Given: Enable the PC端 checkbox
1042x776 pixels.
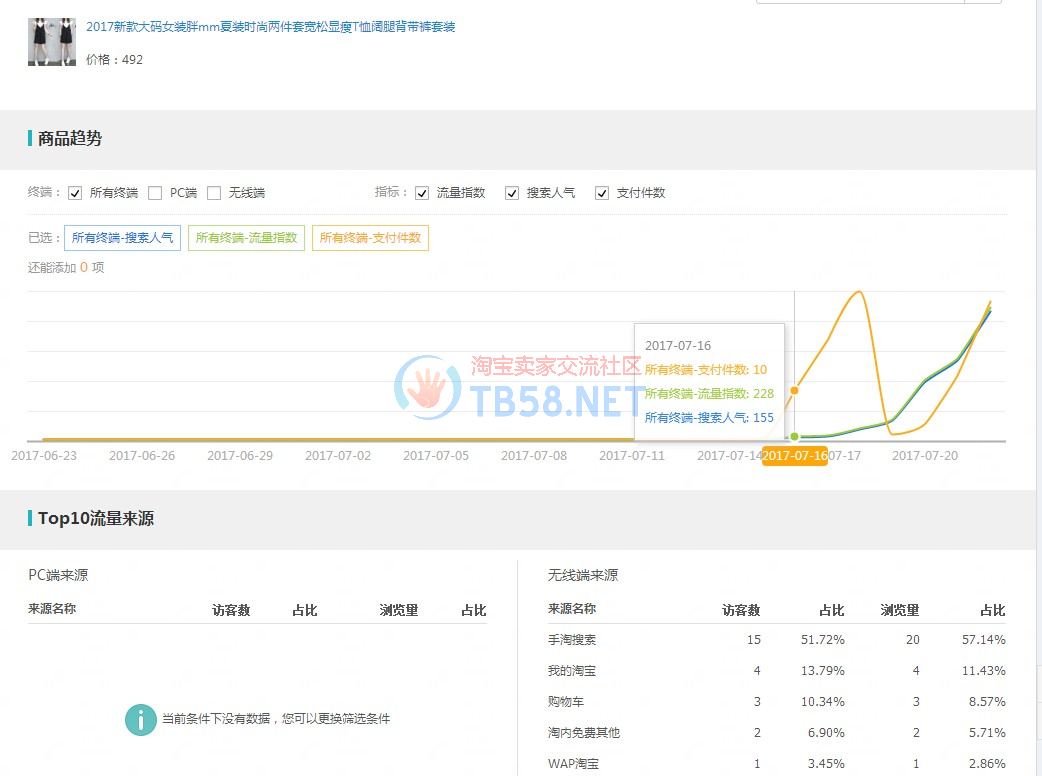Looking at the screenshot, I should 155,193.
